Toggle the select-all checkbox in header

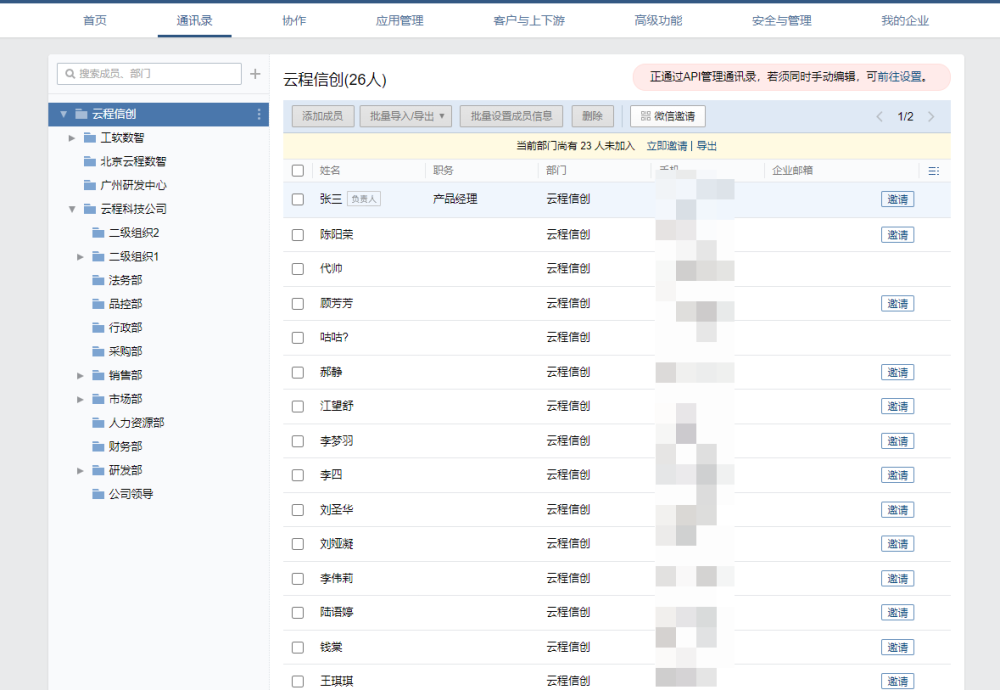click(298, 171)
